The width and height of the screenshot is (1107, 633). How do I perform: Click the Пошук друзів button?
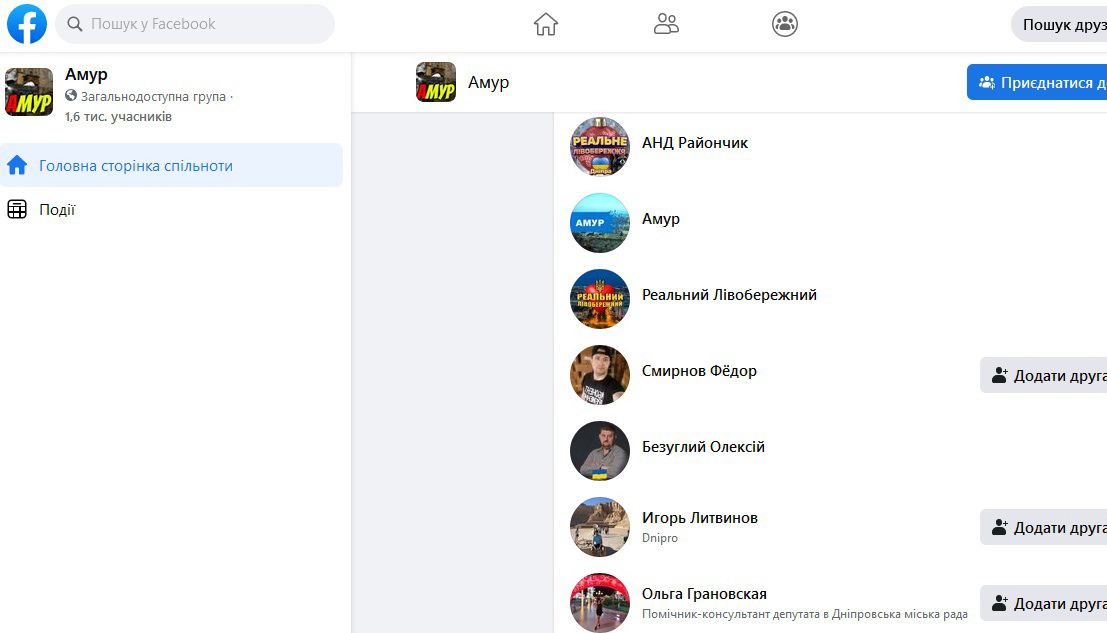(x=1060, y=25)
